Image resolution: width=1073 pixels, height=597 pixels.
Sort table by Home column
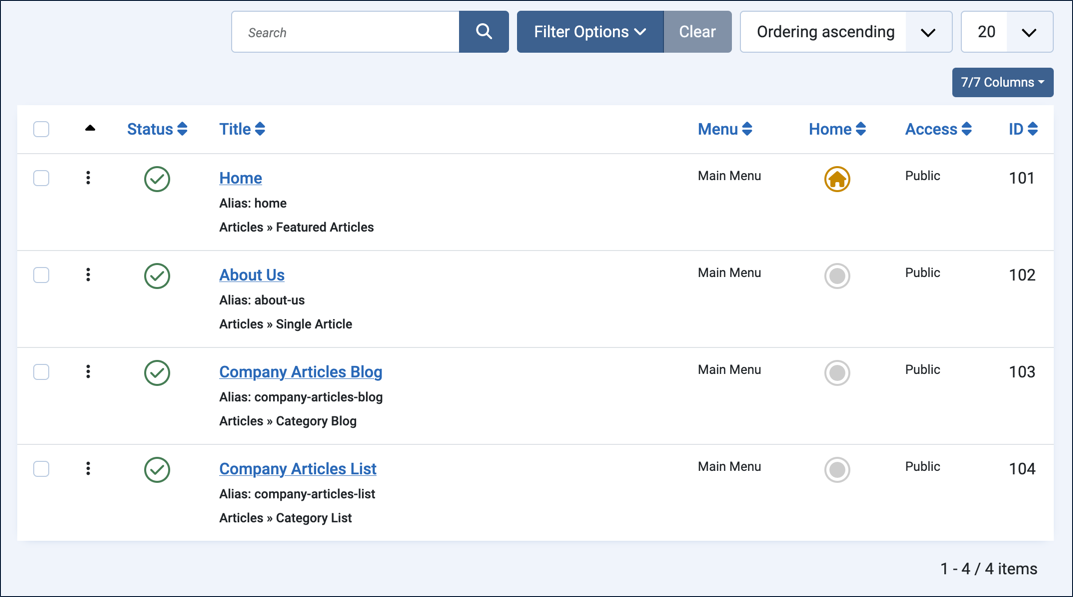point(837,129)
